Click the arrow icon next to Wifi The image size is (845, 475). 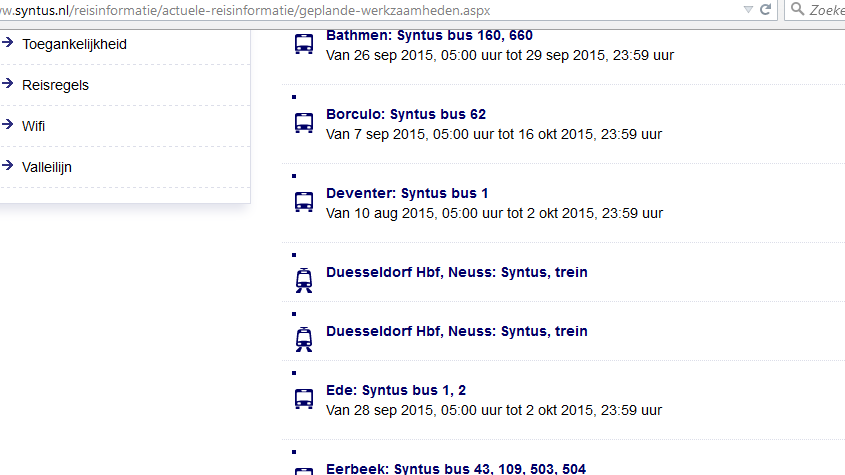click(8, 124)
